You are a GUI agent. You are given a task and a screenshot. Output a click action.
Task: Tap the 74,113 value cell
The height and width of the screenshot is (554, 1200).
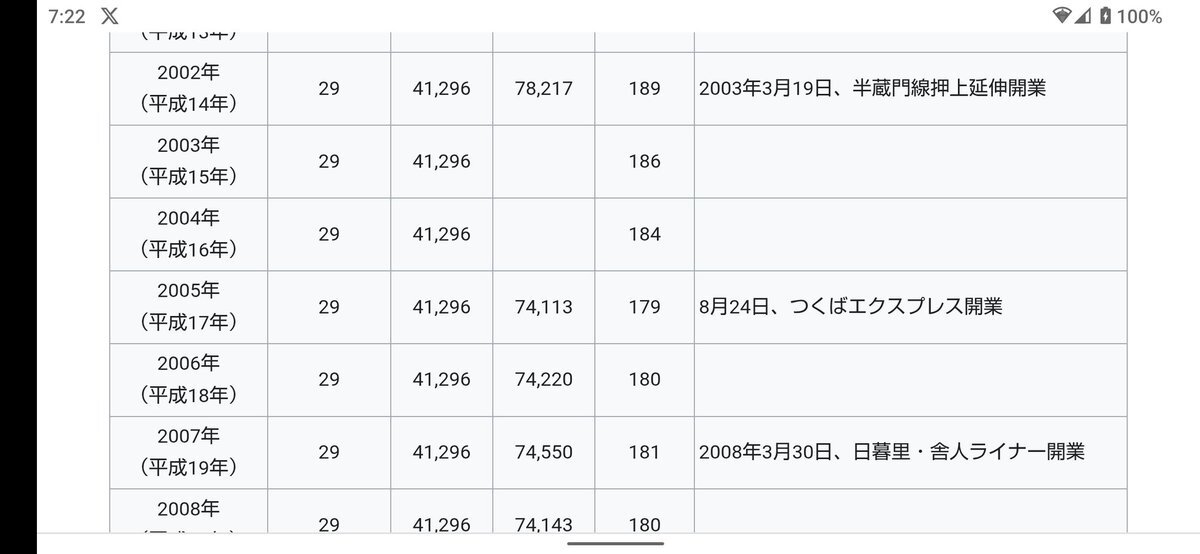544,307
